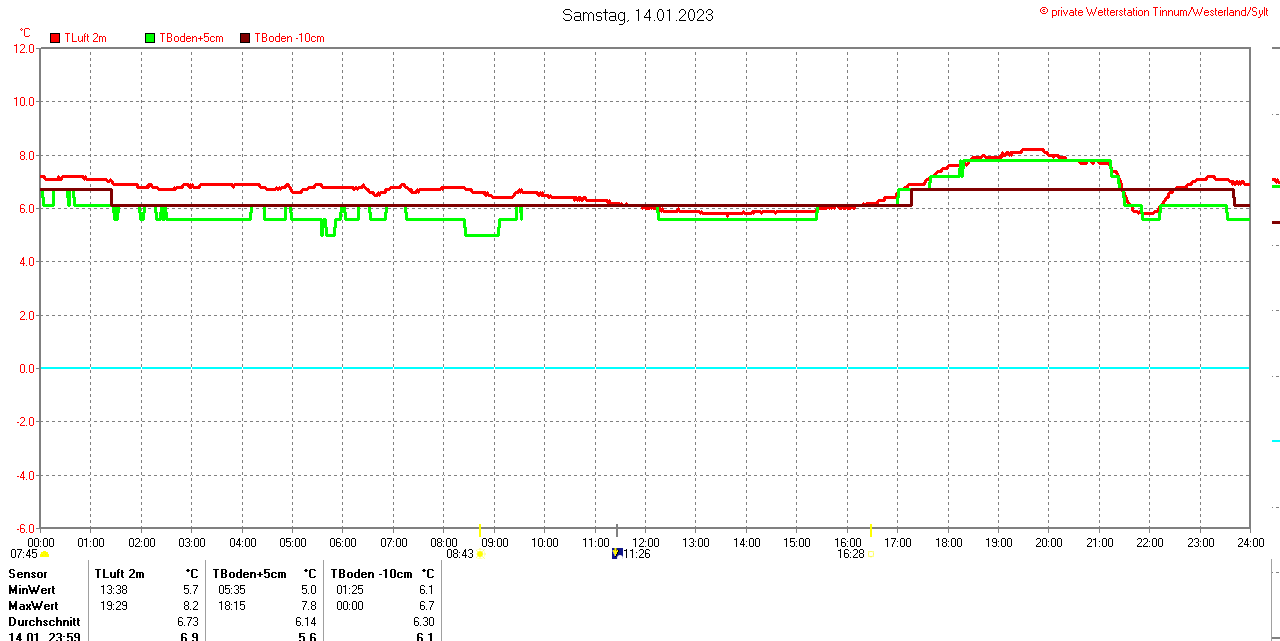Click the sunrise sun icon at 08:43
Image resolution: width=1280 pixels, height=641 pixels.
[481, 554]
